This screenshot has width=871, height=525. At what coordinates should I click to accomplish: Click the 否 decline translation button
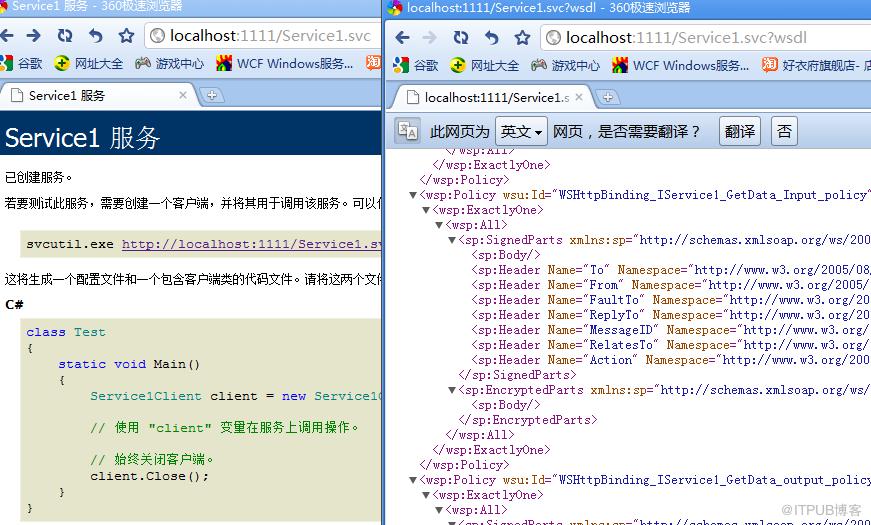click(x=784, y=132)
